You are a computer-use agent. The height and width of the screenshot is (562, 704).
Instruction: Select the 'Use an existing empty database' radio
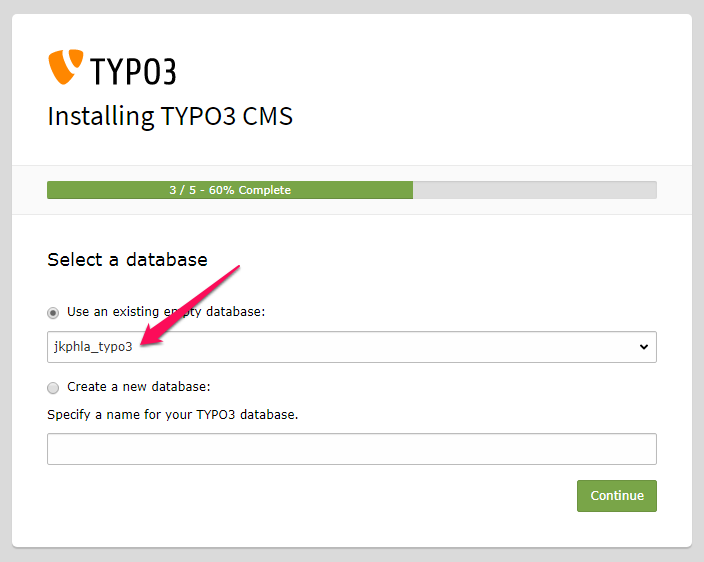[53, 313]
